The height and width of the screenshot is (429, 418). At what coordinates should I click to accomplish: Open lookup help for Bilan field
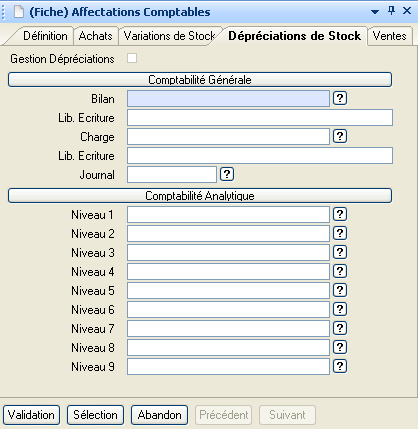pyautogui.click(x=340, y=98)
